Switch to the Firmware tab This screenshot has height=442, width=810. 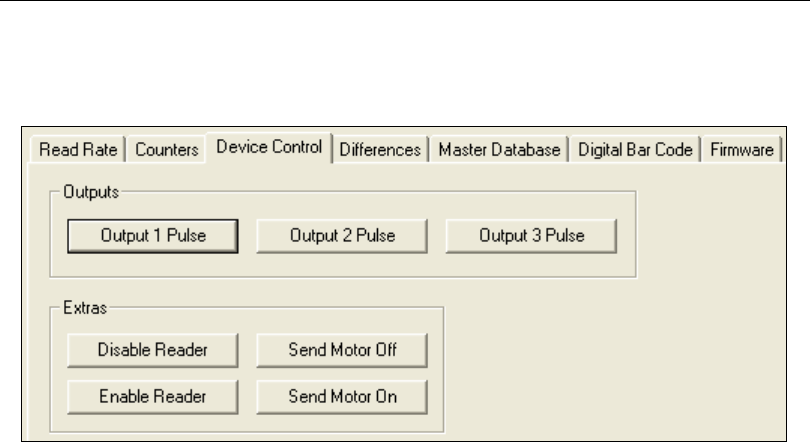(740, 150)
